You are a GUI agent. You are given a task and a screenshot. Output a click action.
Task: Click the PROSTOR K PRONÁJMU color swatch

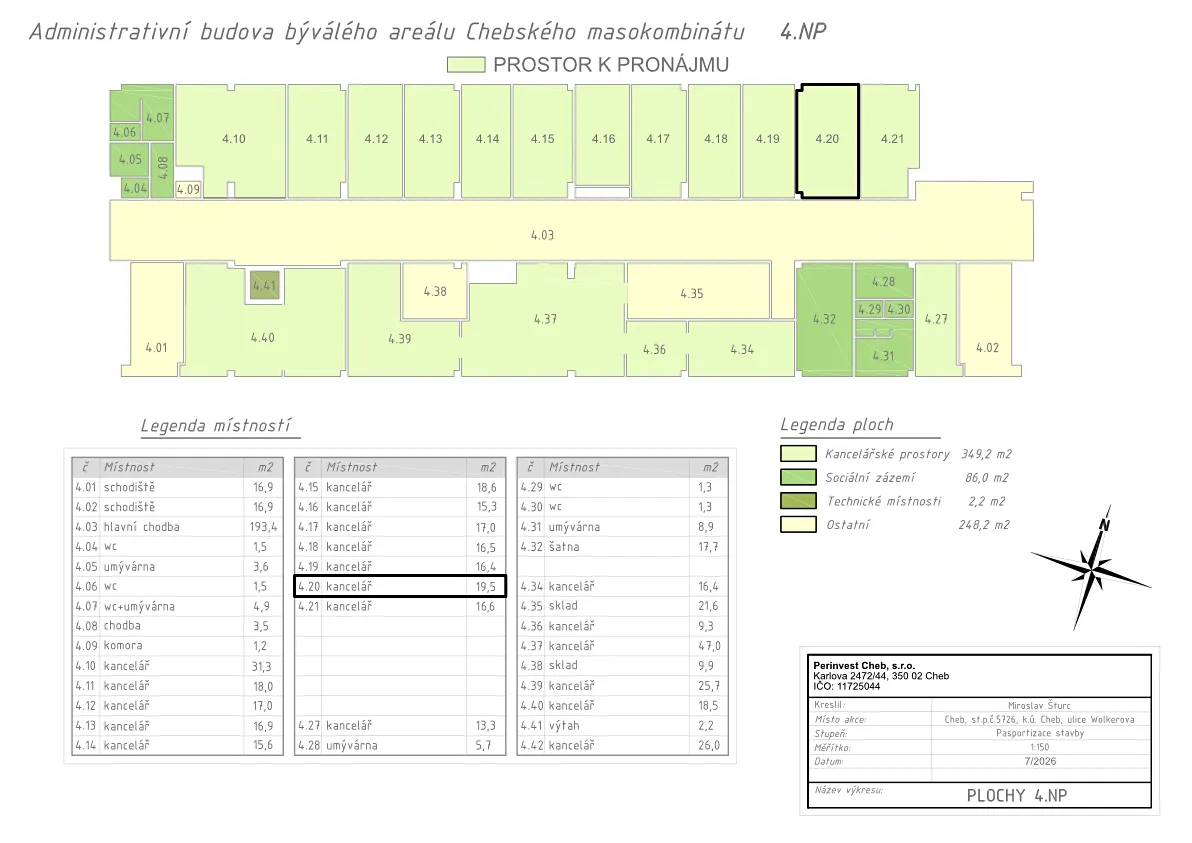coord(466,65)
